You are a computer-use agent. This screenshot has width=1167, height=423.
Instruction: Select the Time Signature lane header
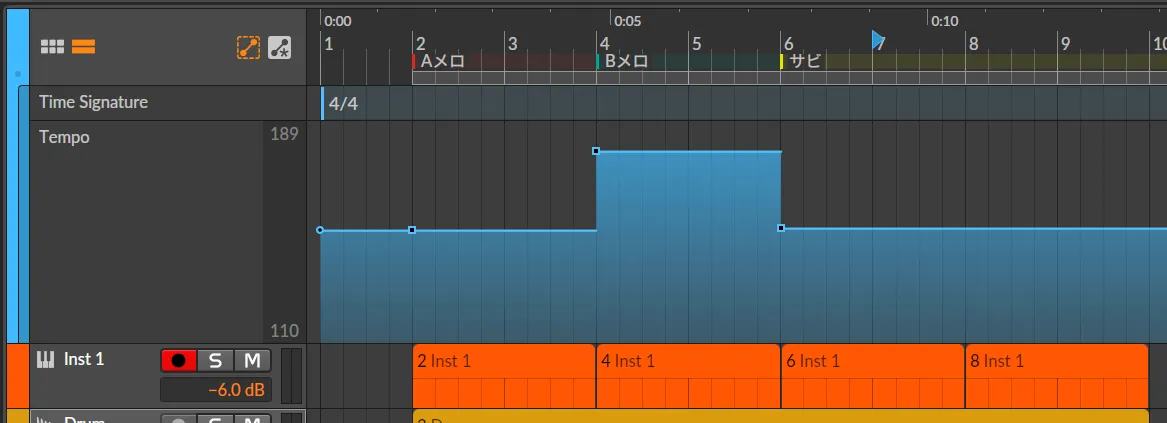[x=93, y=102]
